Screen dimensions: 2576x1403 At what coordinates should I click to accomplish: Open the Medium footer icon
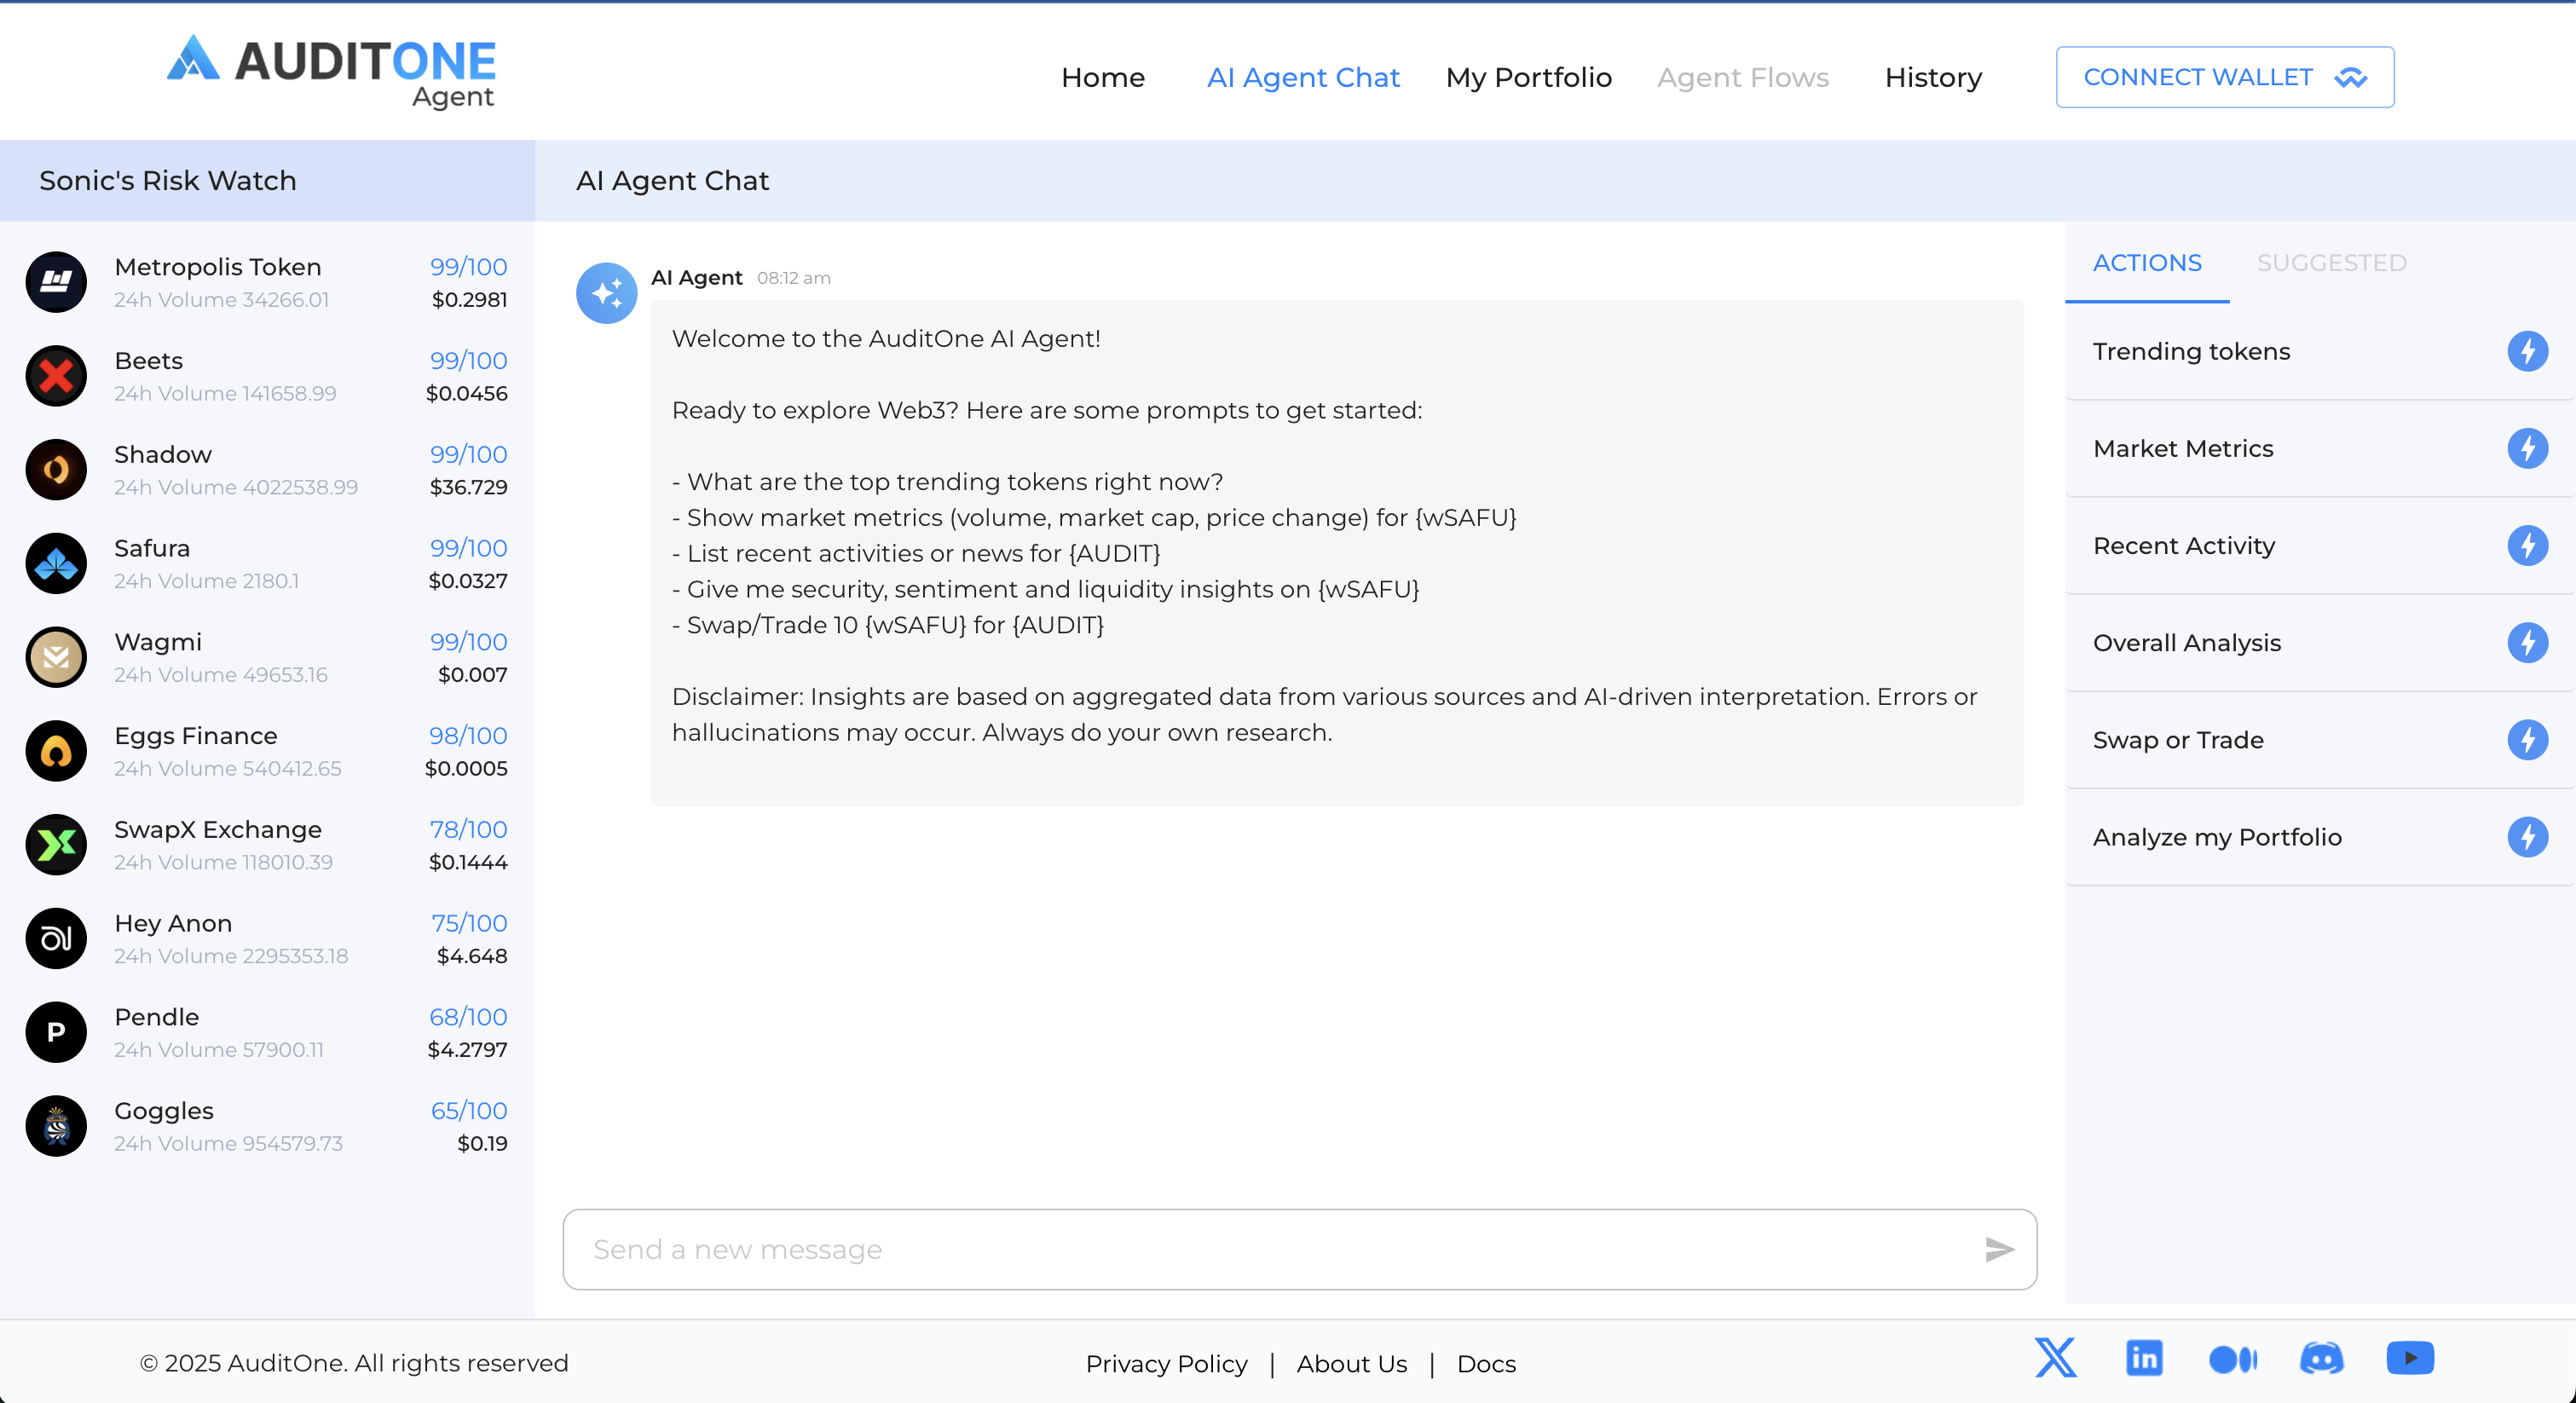click(2232, 1359)
